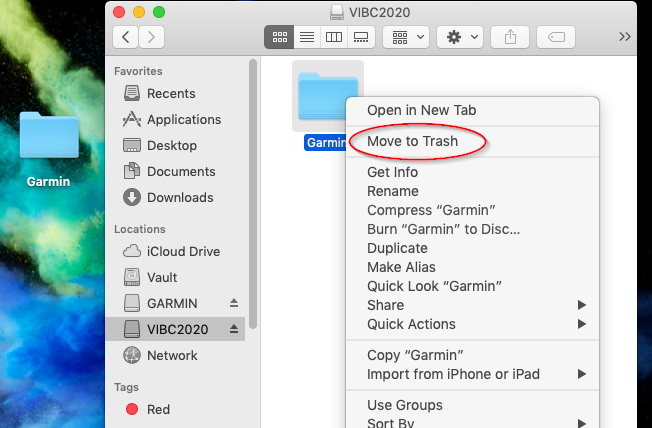Zoom the Finder window with green button
The width and height of the screenshot is (652, 428).
(x=159, y=12)
